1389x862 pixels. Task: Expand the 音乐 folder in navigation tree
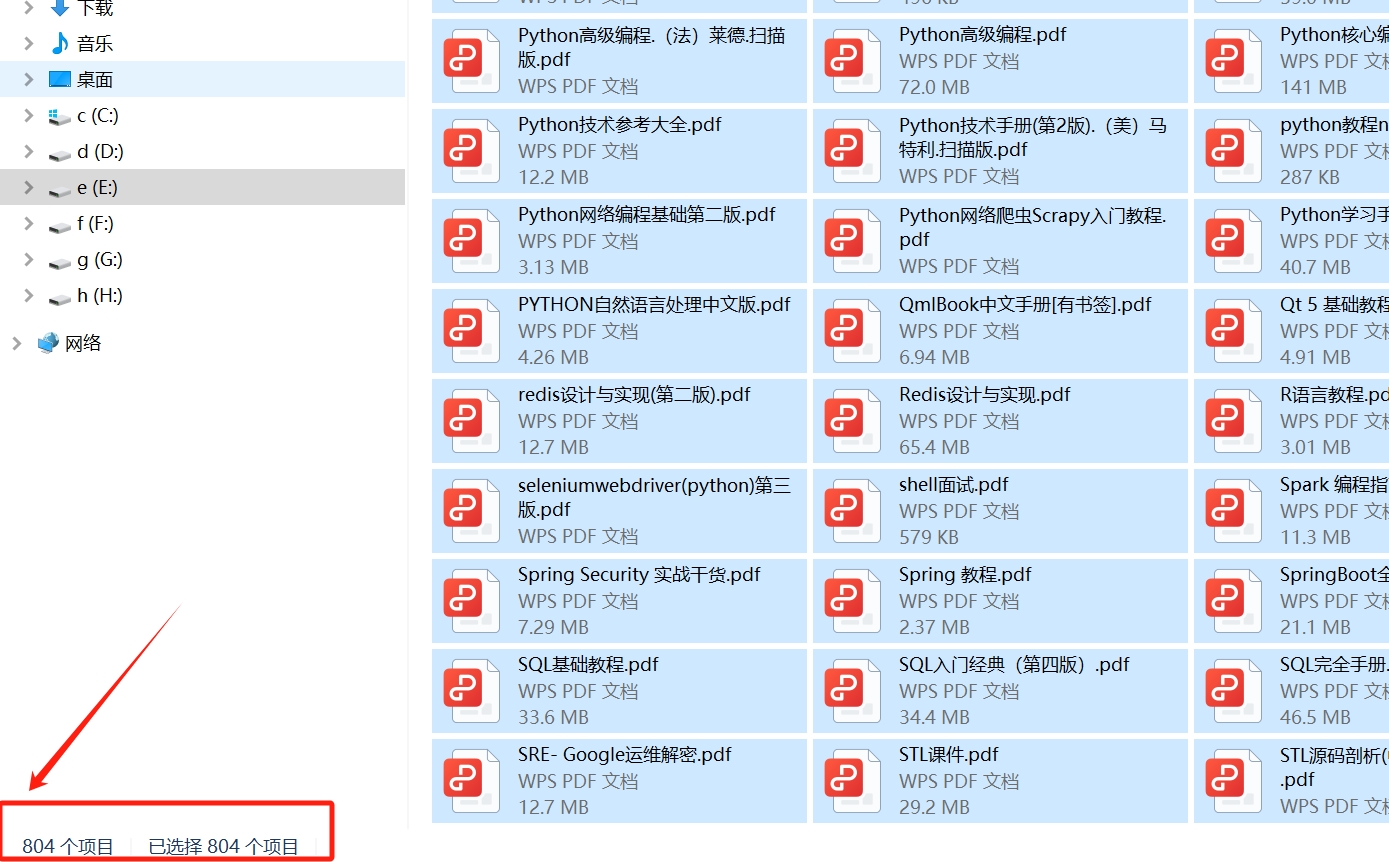29,43
